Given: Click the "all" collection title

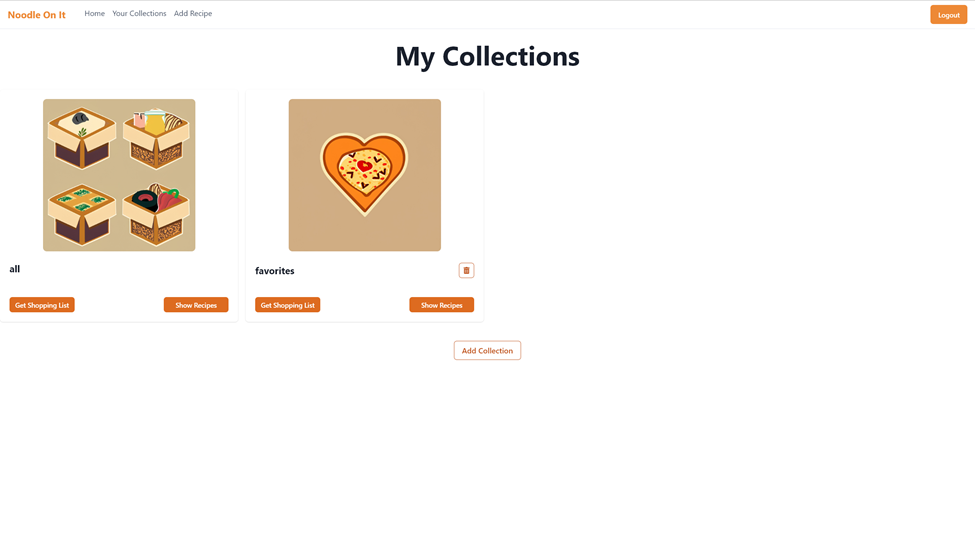Looking at the screenshot, I should click(x=15, y=269).
